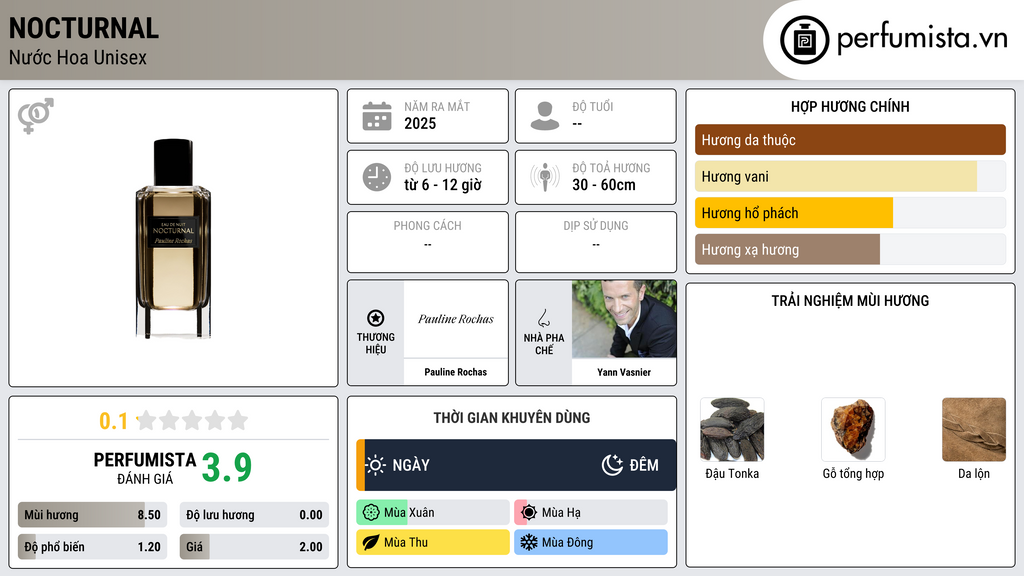1024x576 pixels.
Task: Click the Độ lưu hương 0.00 rating bar
Action: click(254, 515)
